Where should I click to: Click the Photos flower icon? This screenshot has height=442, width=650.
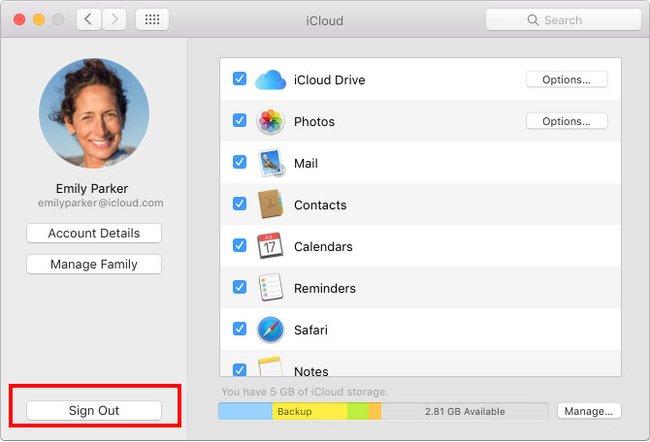pos(270,121)
